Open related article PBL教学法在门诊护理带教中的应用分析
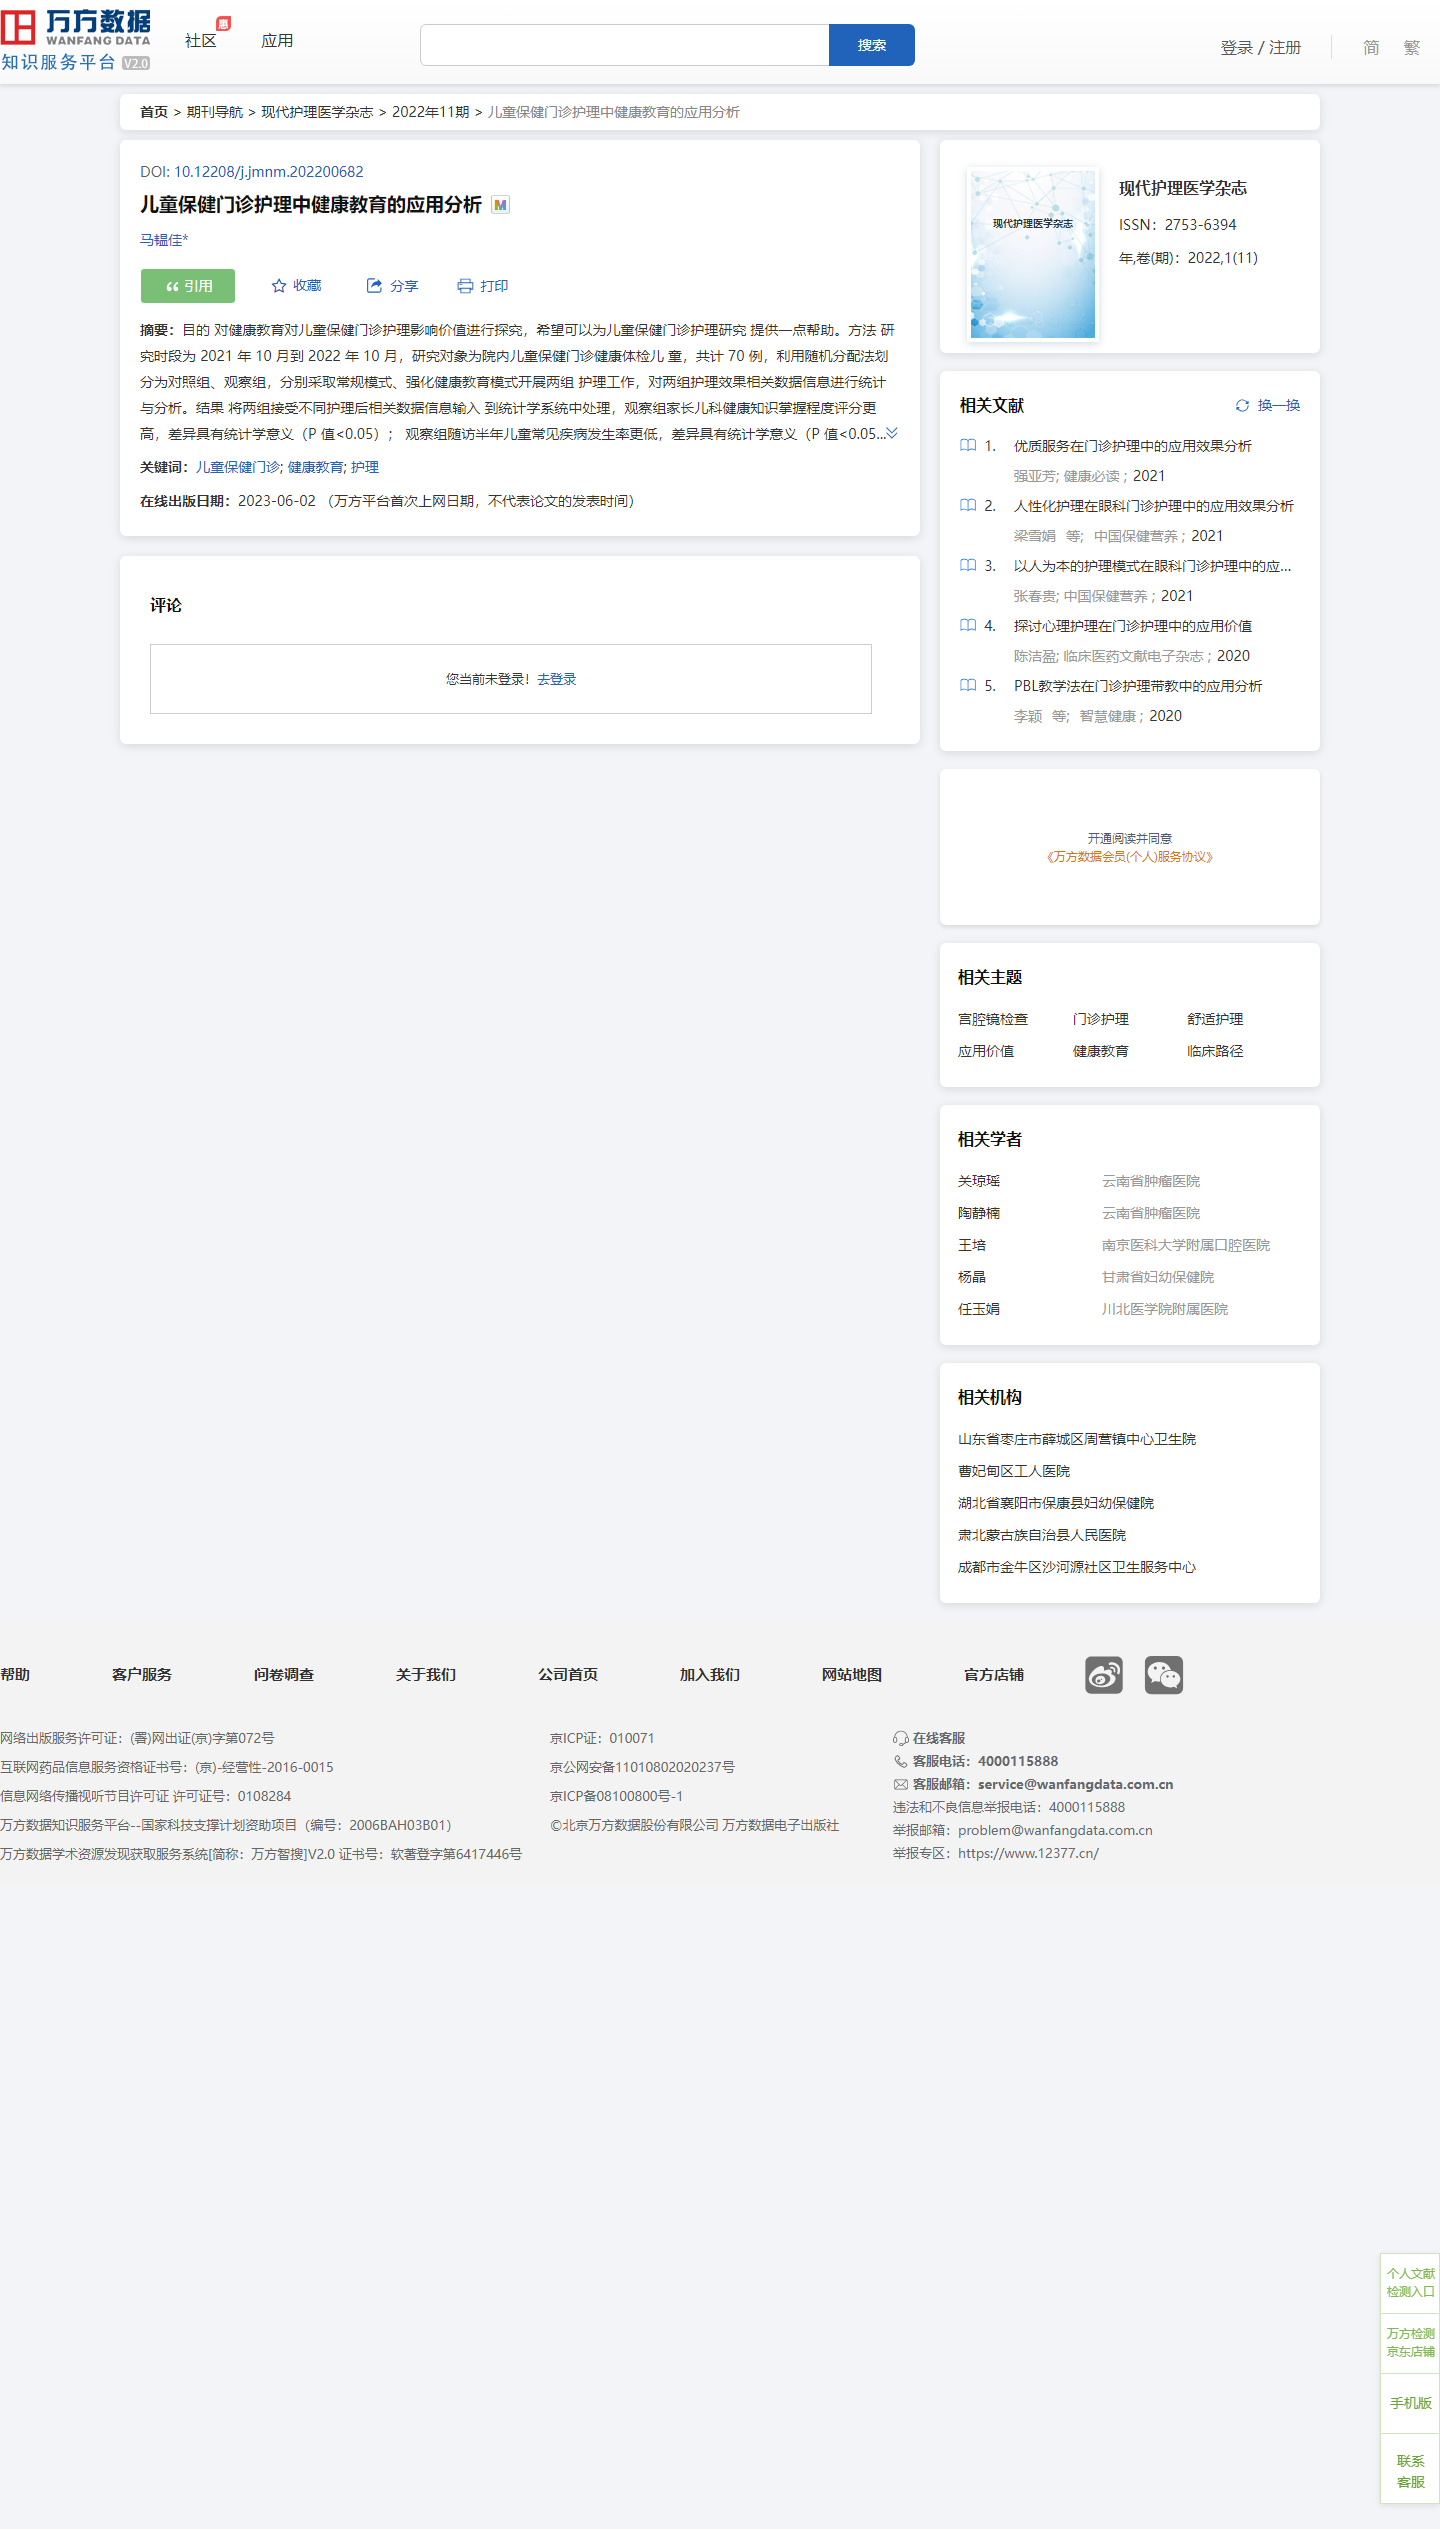 click(x=1138, y=686)
